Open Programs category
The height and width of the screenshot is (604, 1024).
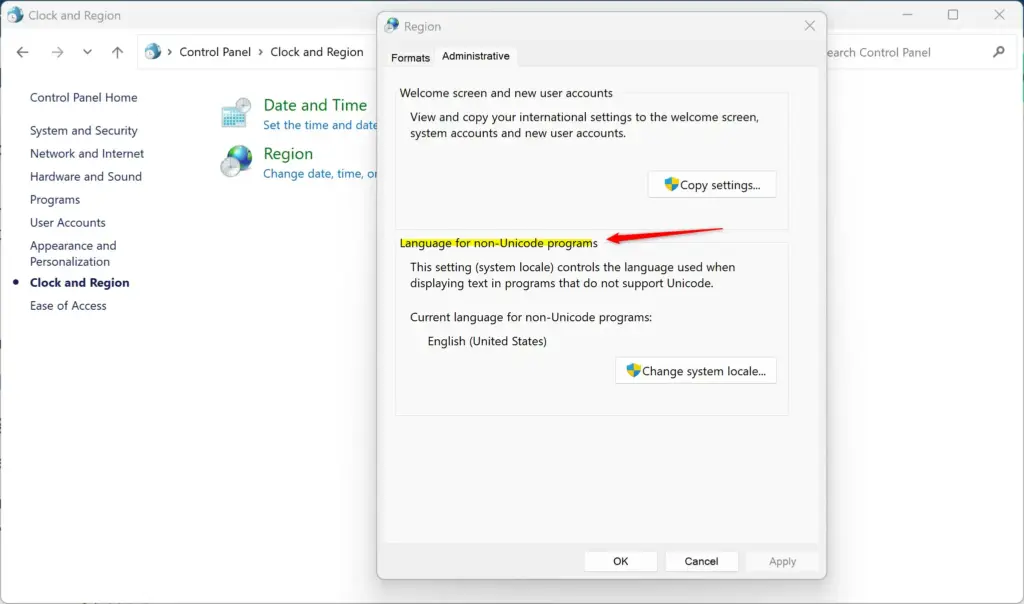click(x=55, y=200)
